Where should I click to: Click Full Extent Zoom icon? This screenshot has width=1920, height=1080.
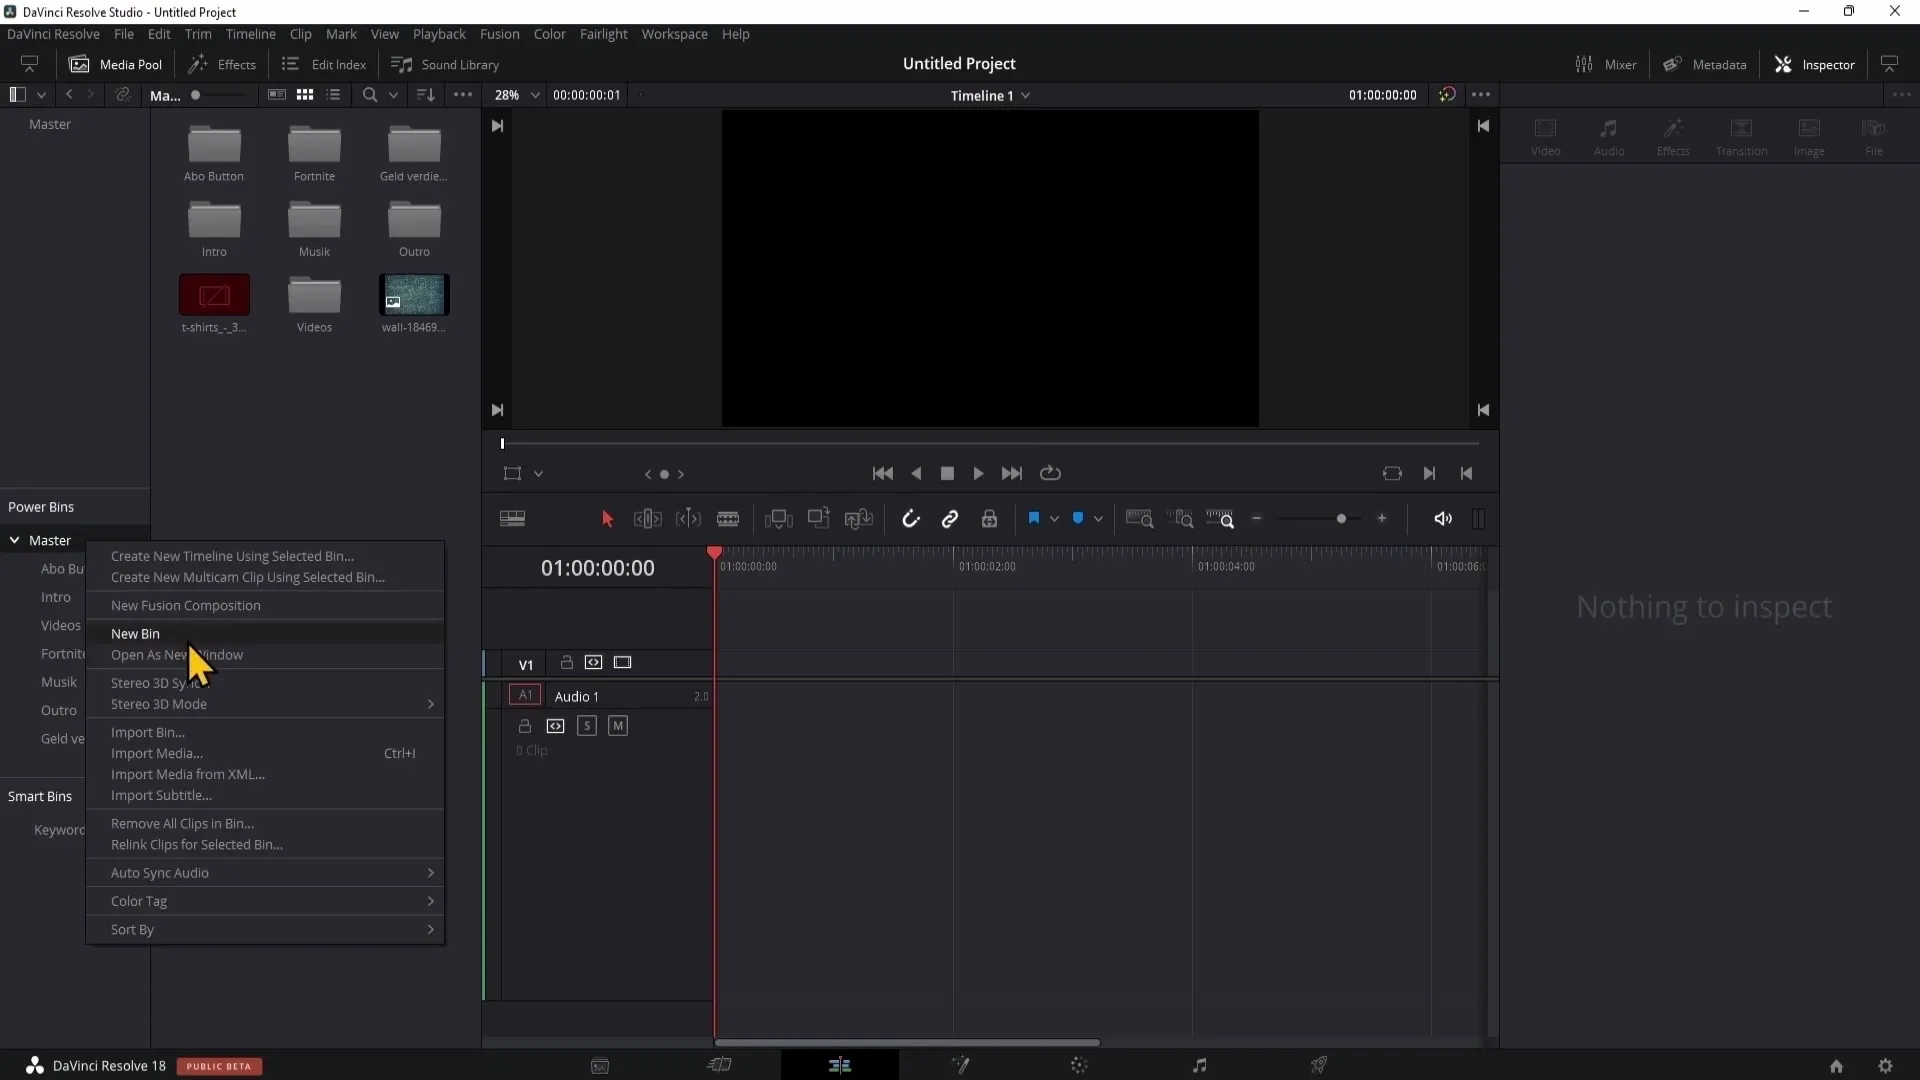(1139, 519)
